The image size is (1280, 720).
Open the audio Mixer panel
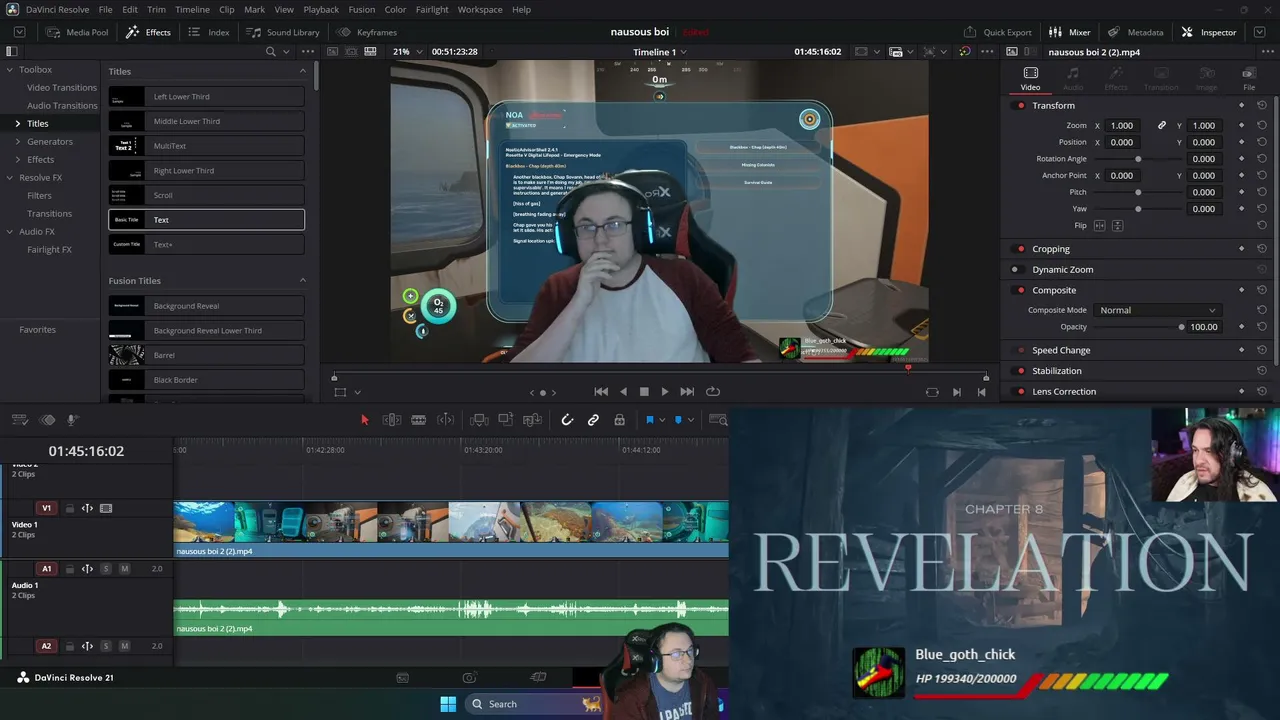(1069, 32)
